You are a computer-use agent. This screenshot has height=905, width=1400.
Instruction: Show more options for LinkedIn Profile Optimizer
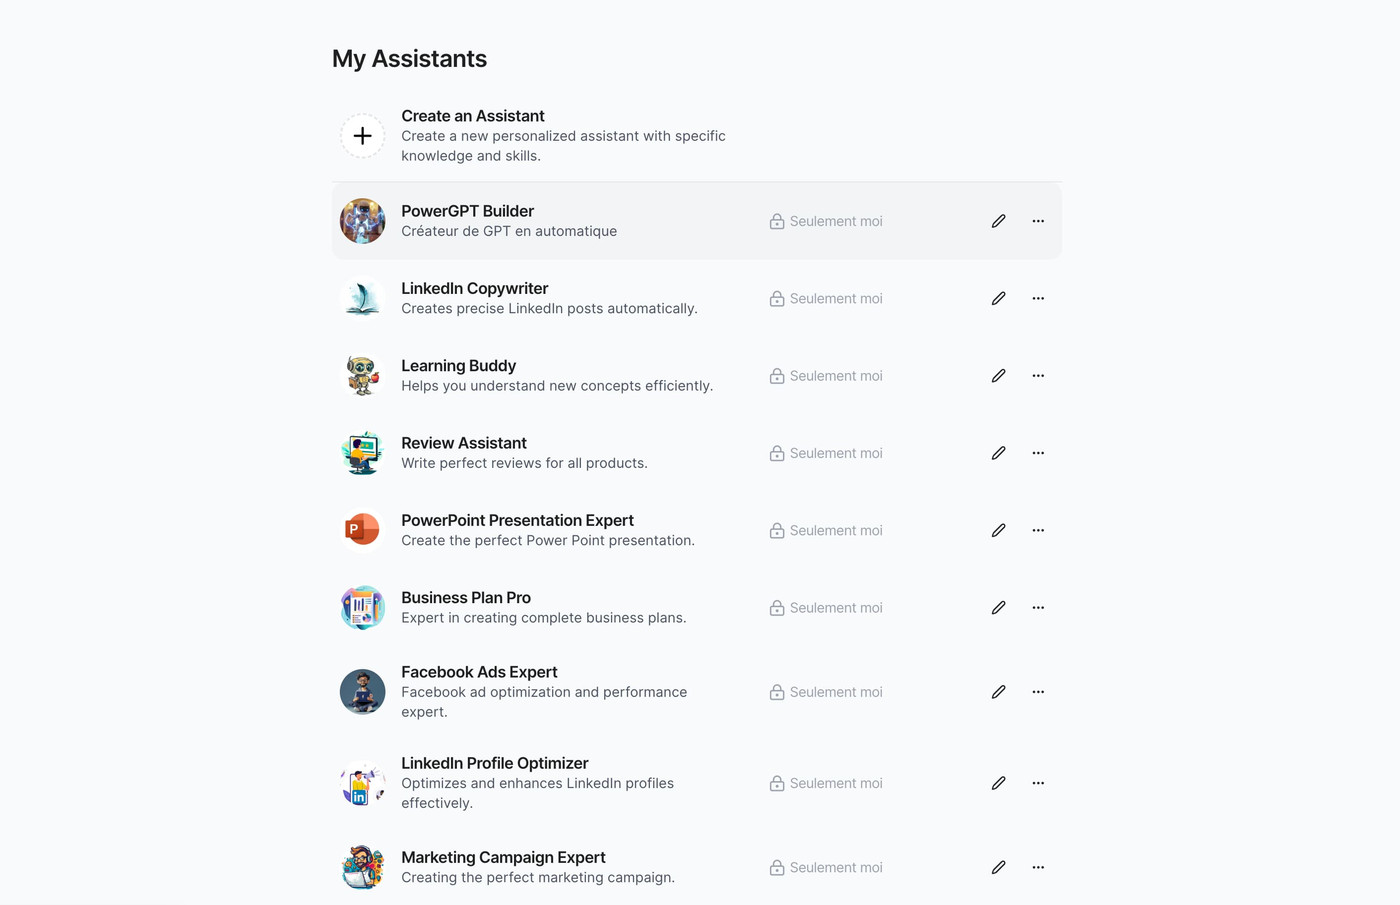click(1038, 783)
